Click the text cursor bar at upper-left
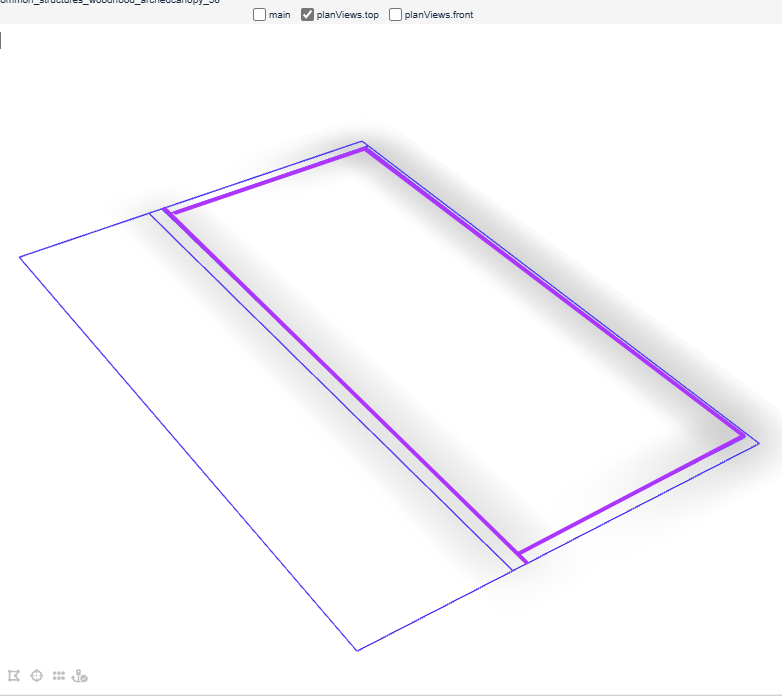The height and width of the screenshot is (696, 782). click(x=1, y=41)
